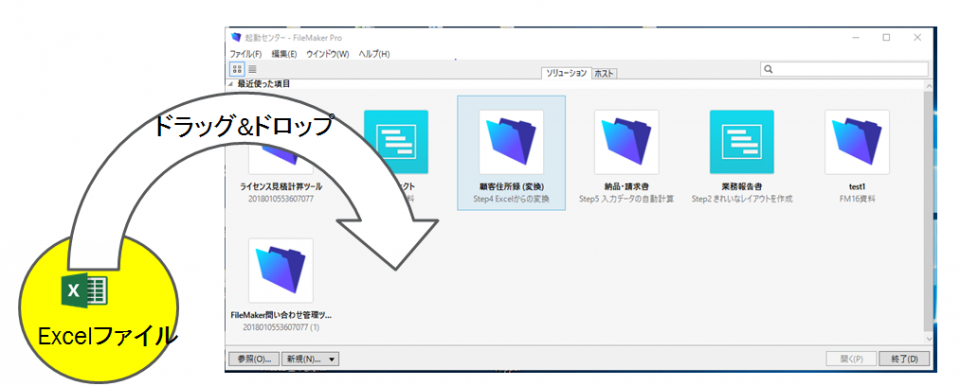Viewport: 960px width, 386px height.
Task: Click the 参照(O)... button
Action: click(x=253, y=358)
